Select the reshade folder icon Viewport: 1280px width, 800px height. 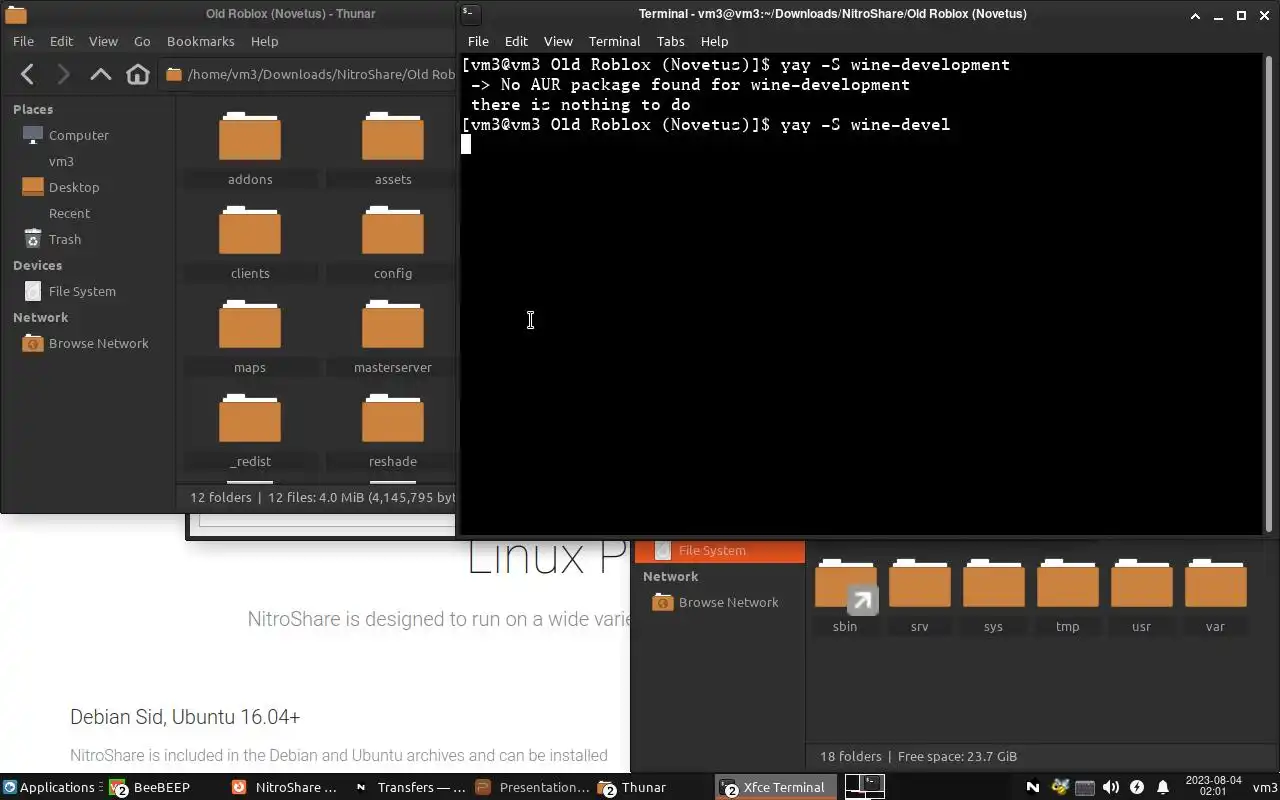pos(393,418)
